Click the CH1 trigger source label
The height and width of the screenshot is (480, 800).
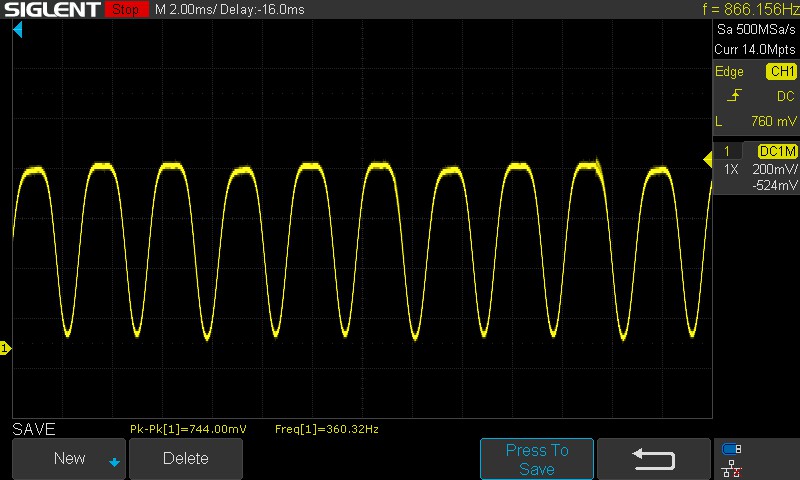(782, 71)
